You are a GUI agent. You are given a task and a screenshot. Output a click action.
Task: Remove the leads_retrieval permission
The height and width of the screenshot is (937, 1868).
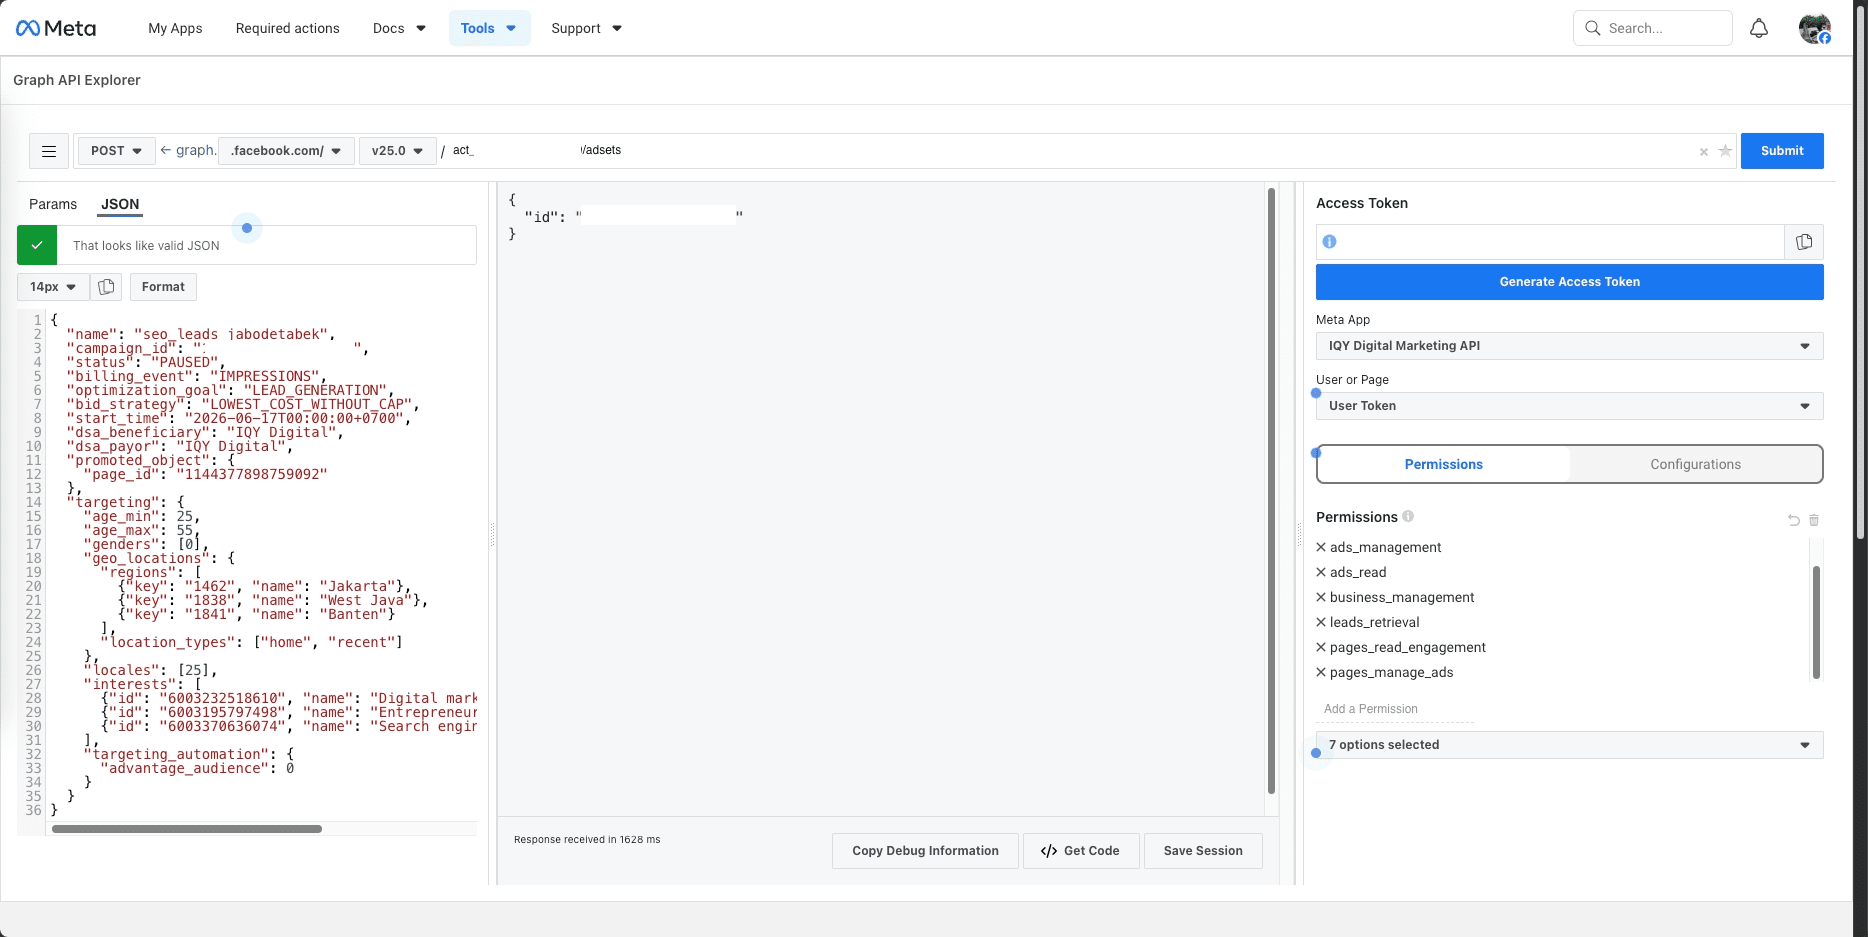click(x=1321, y=622)
